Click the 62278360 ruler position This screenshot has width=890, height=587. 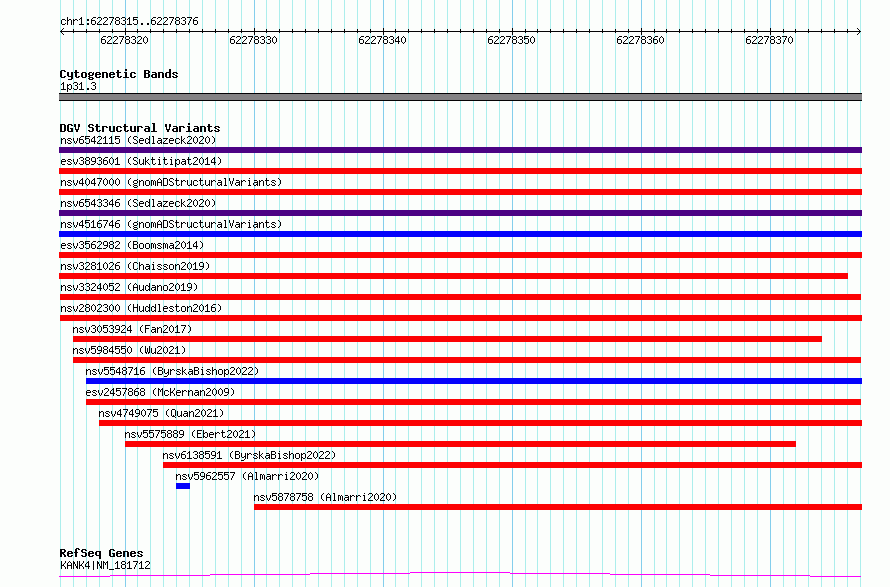(640, 40)
